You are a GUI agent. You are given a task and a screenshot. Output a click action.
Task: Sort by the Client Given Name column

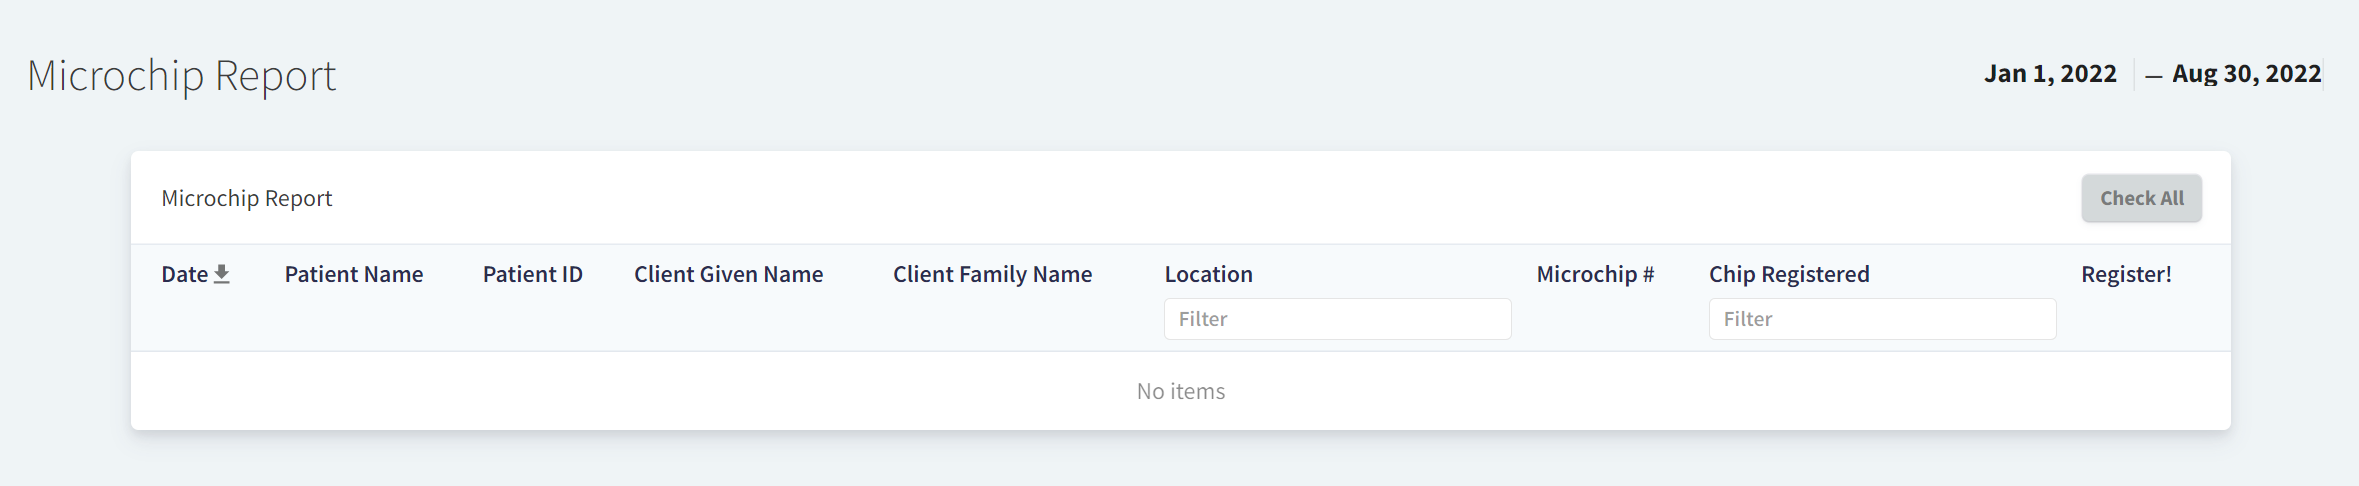tap(728, 274)
